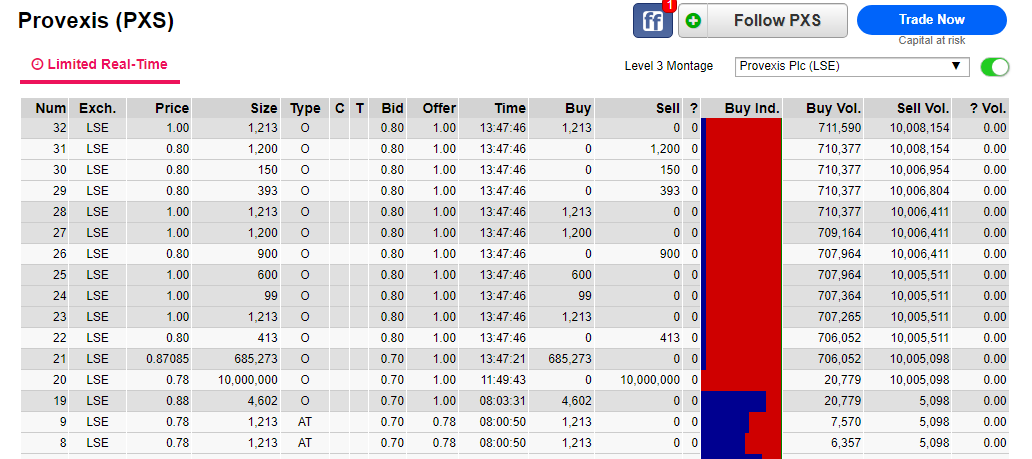Click buy value 600 in trade 25

[581, 275]
